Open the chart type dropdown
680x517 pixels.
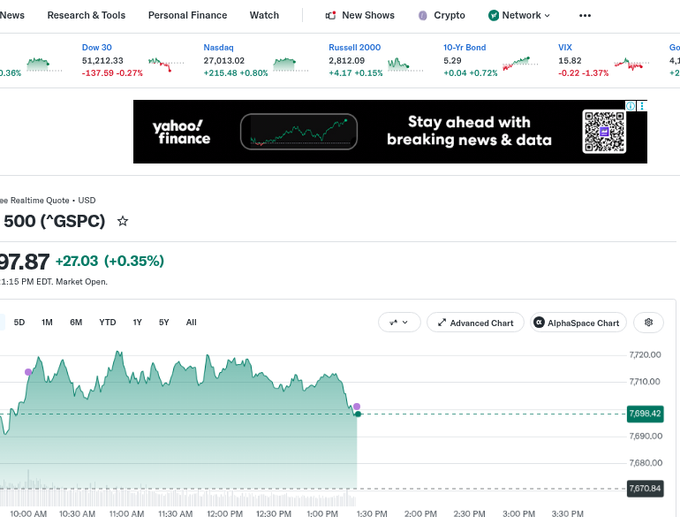coord(399,322)
